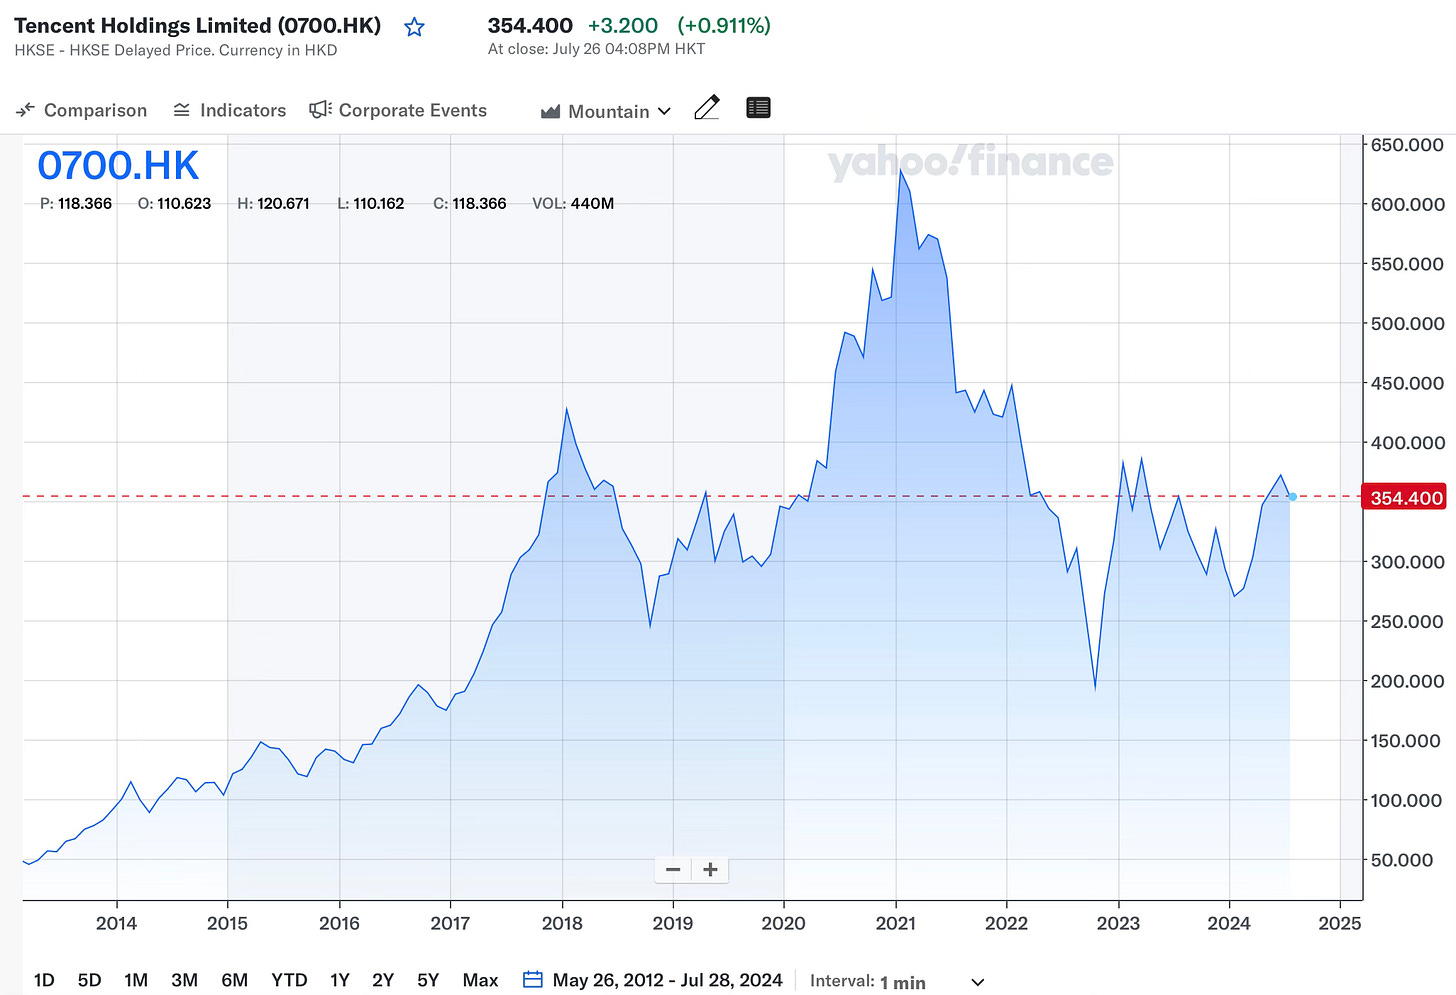This screenshot has width=1456, height=995.
Task: Click the +3.200 price change value
Action: click(x=623, y=26)
